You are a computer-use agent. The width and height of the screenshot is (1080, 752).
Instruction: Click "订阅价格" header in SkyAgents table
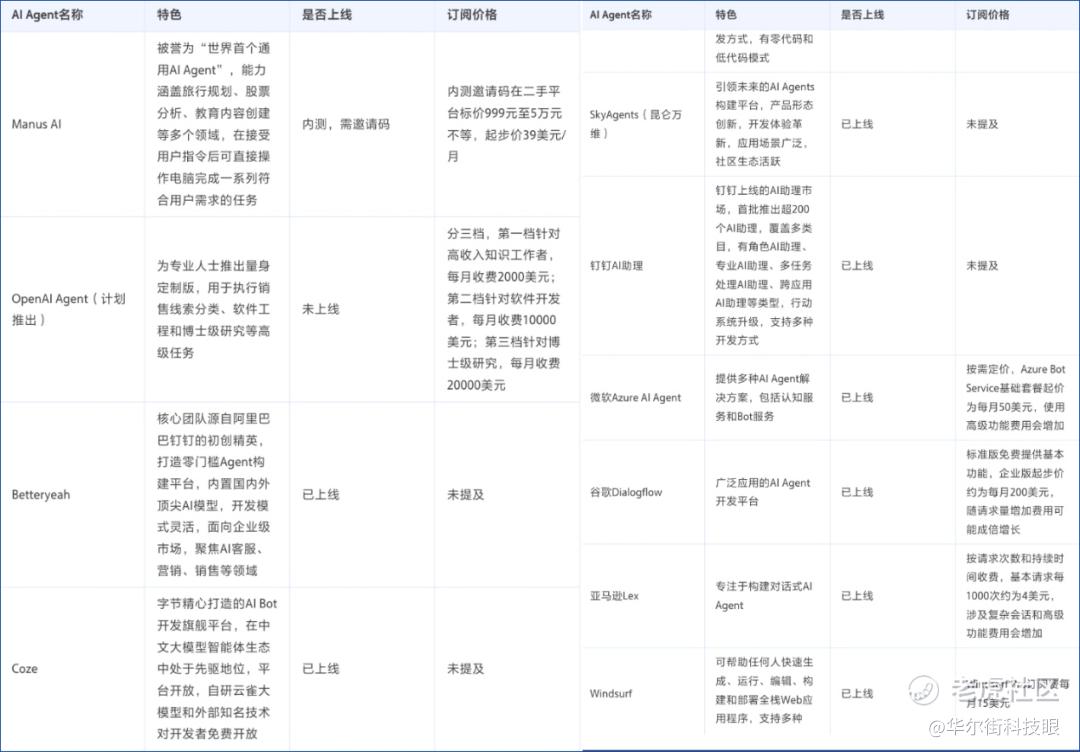tap(988, 14)
